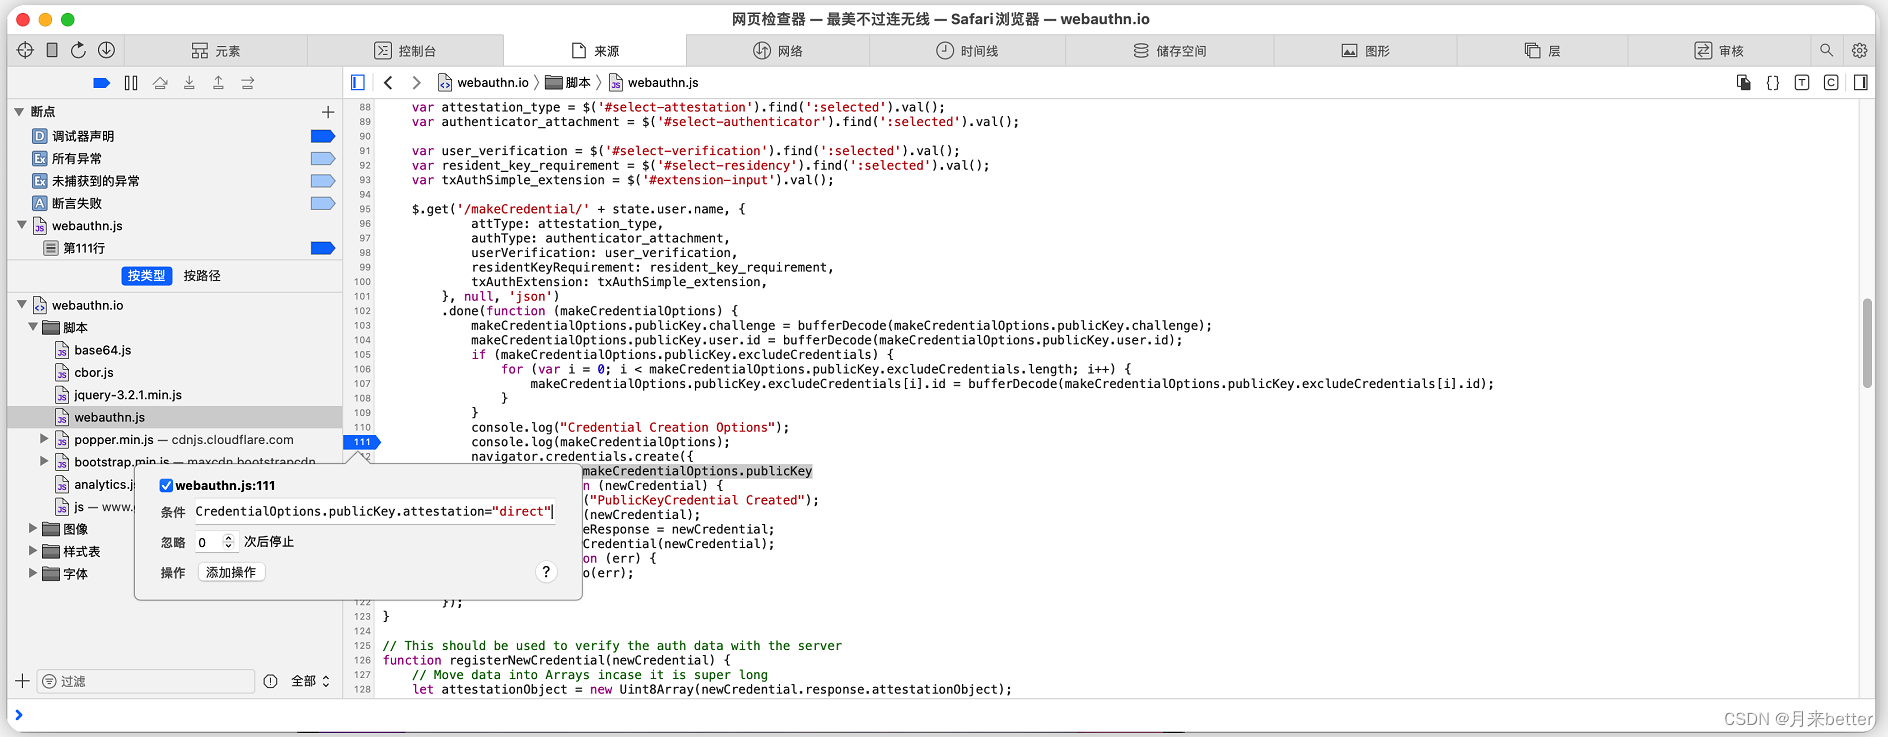The height and width of the screenshot is (737, 1888).
Task: Toggle the 未捕获到的异常 breakpoint marker
Action: pos(323,181)
